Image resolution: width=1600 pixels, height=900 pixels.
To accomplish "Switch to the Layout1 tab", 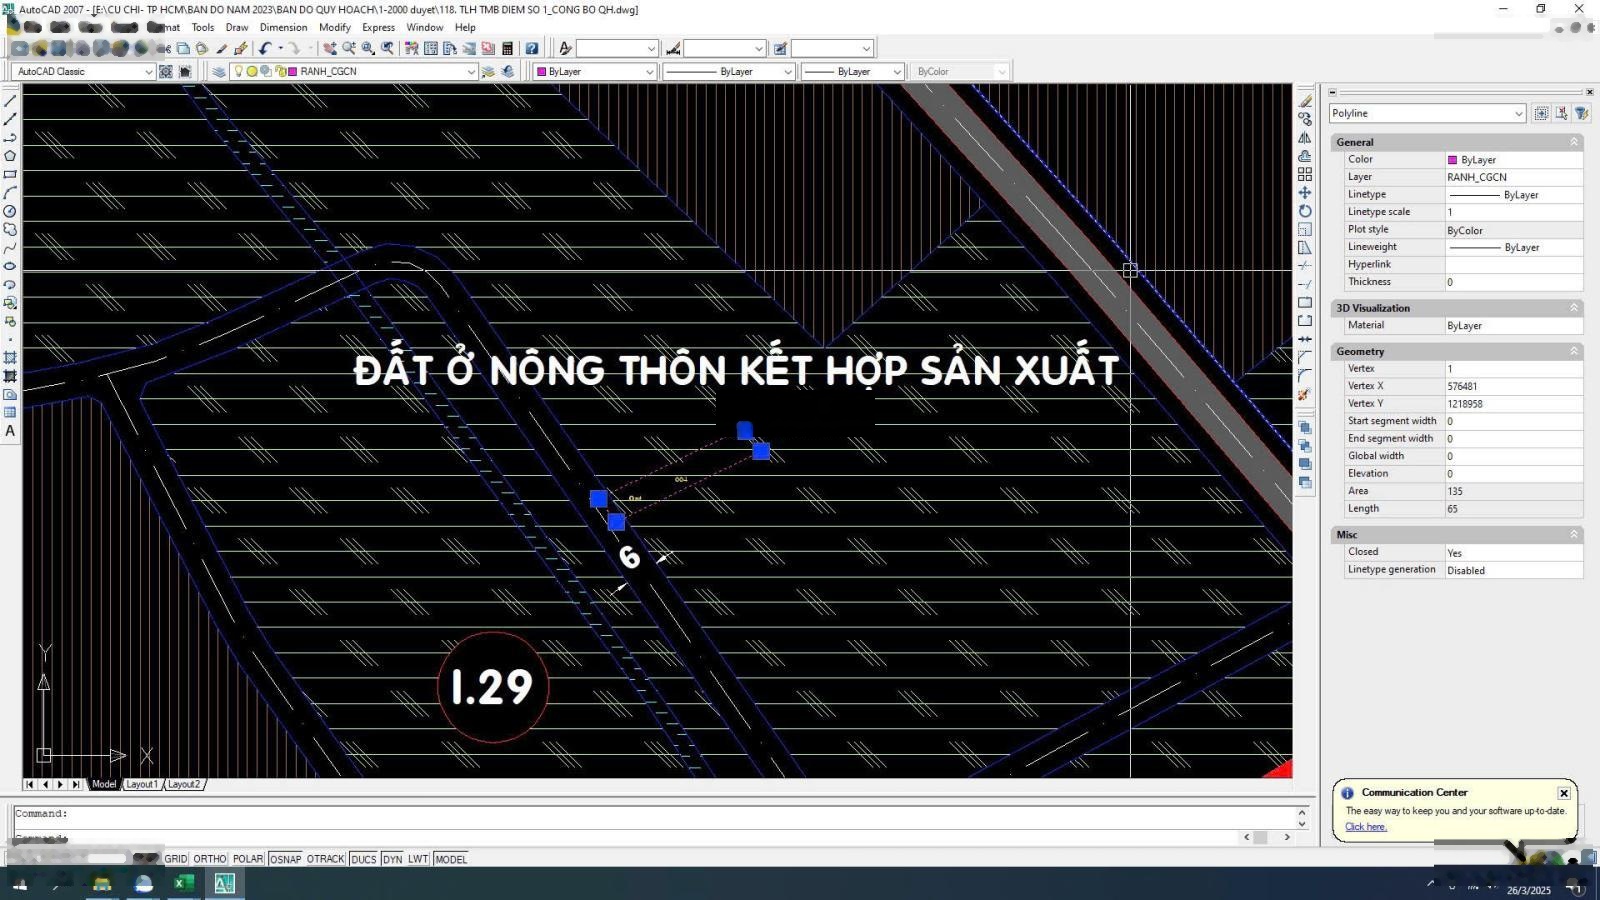I will (x=141, y=784).
